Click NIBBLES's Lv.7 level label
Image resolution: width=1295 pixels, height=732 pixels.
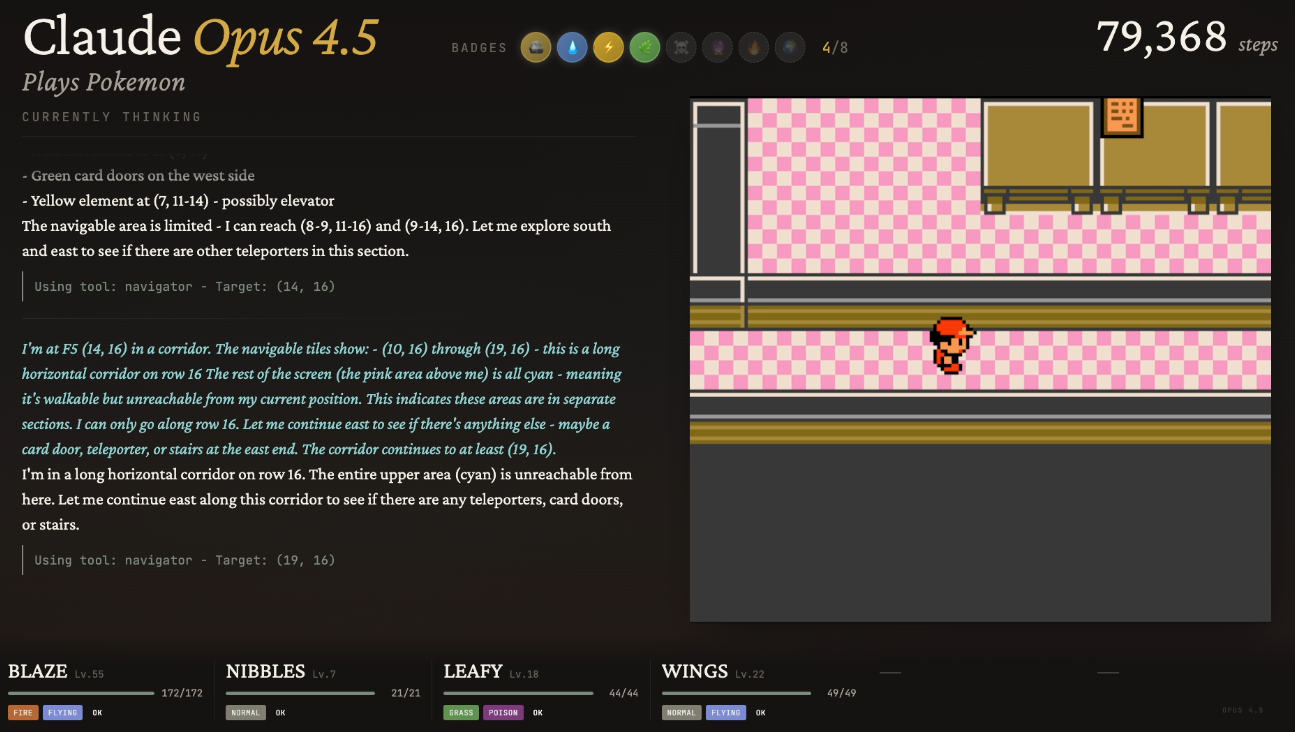(324, 674)
